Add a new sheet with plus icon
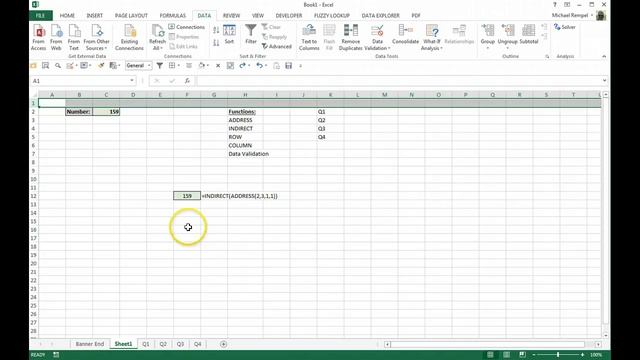This screenshot has height=360, width=640. pyautogui.click(x=223, y=344)
